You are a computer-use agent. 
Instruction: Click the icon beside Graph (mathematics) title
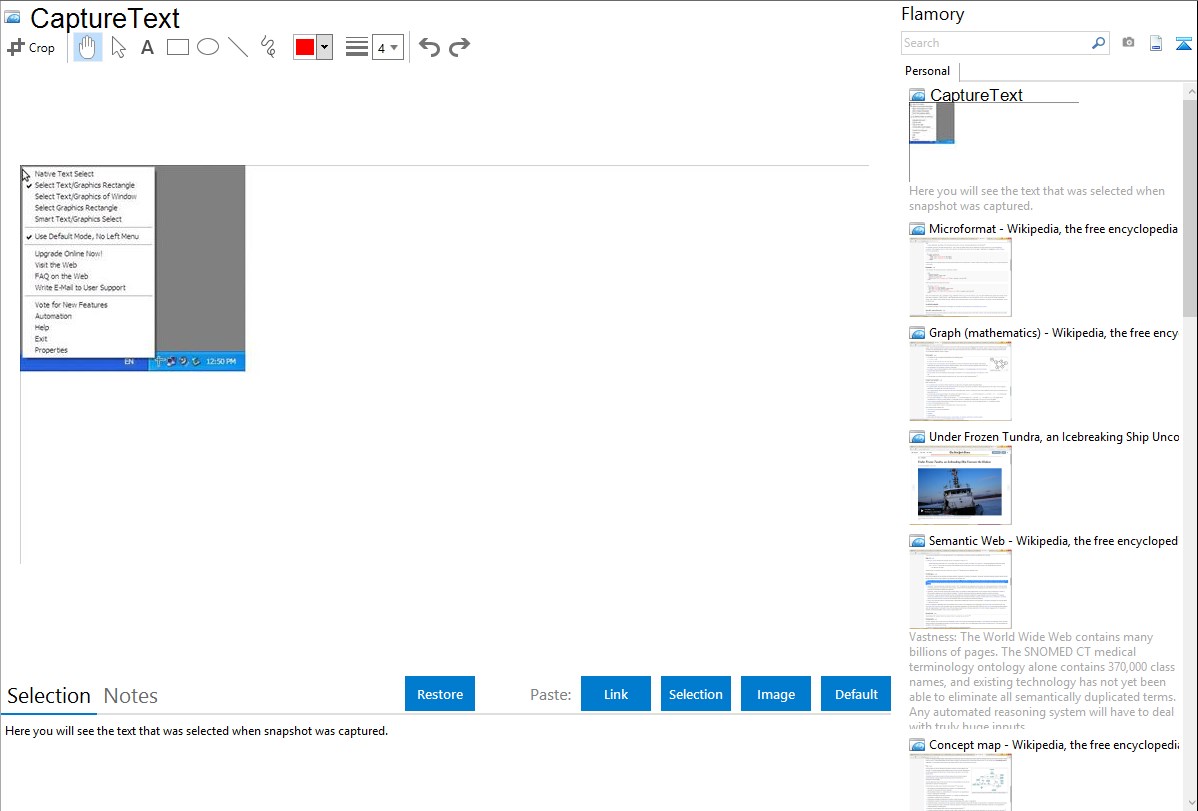(x=917, y=333)
